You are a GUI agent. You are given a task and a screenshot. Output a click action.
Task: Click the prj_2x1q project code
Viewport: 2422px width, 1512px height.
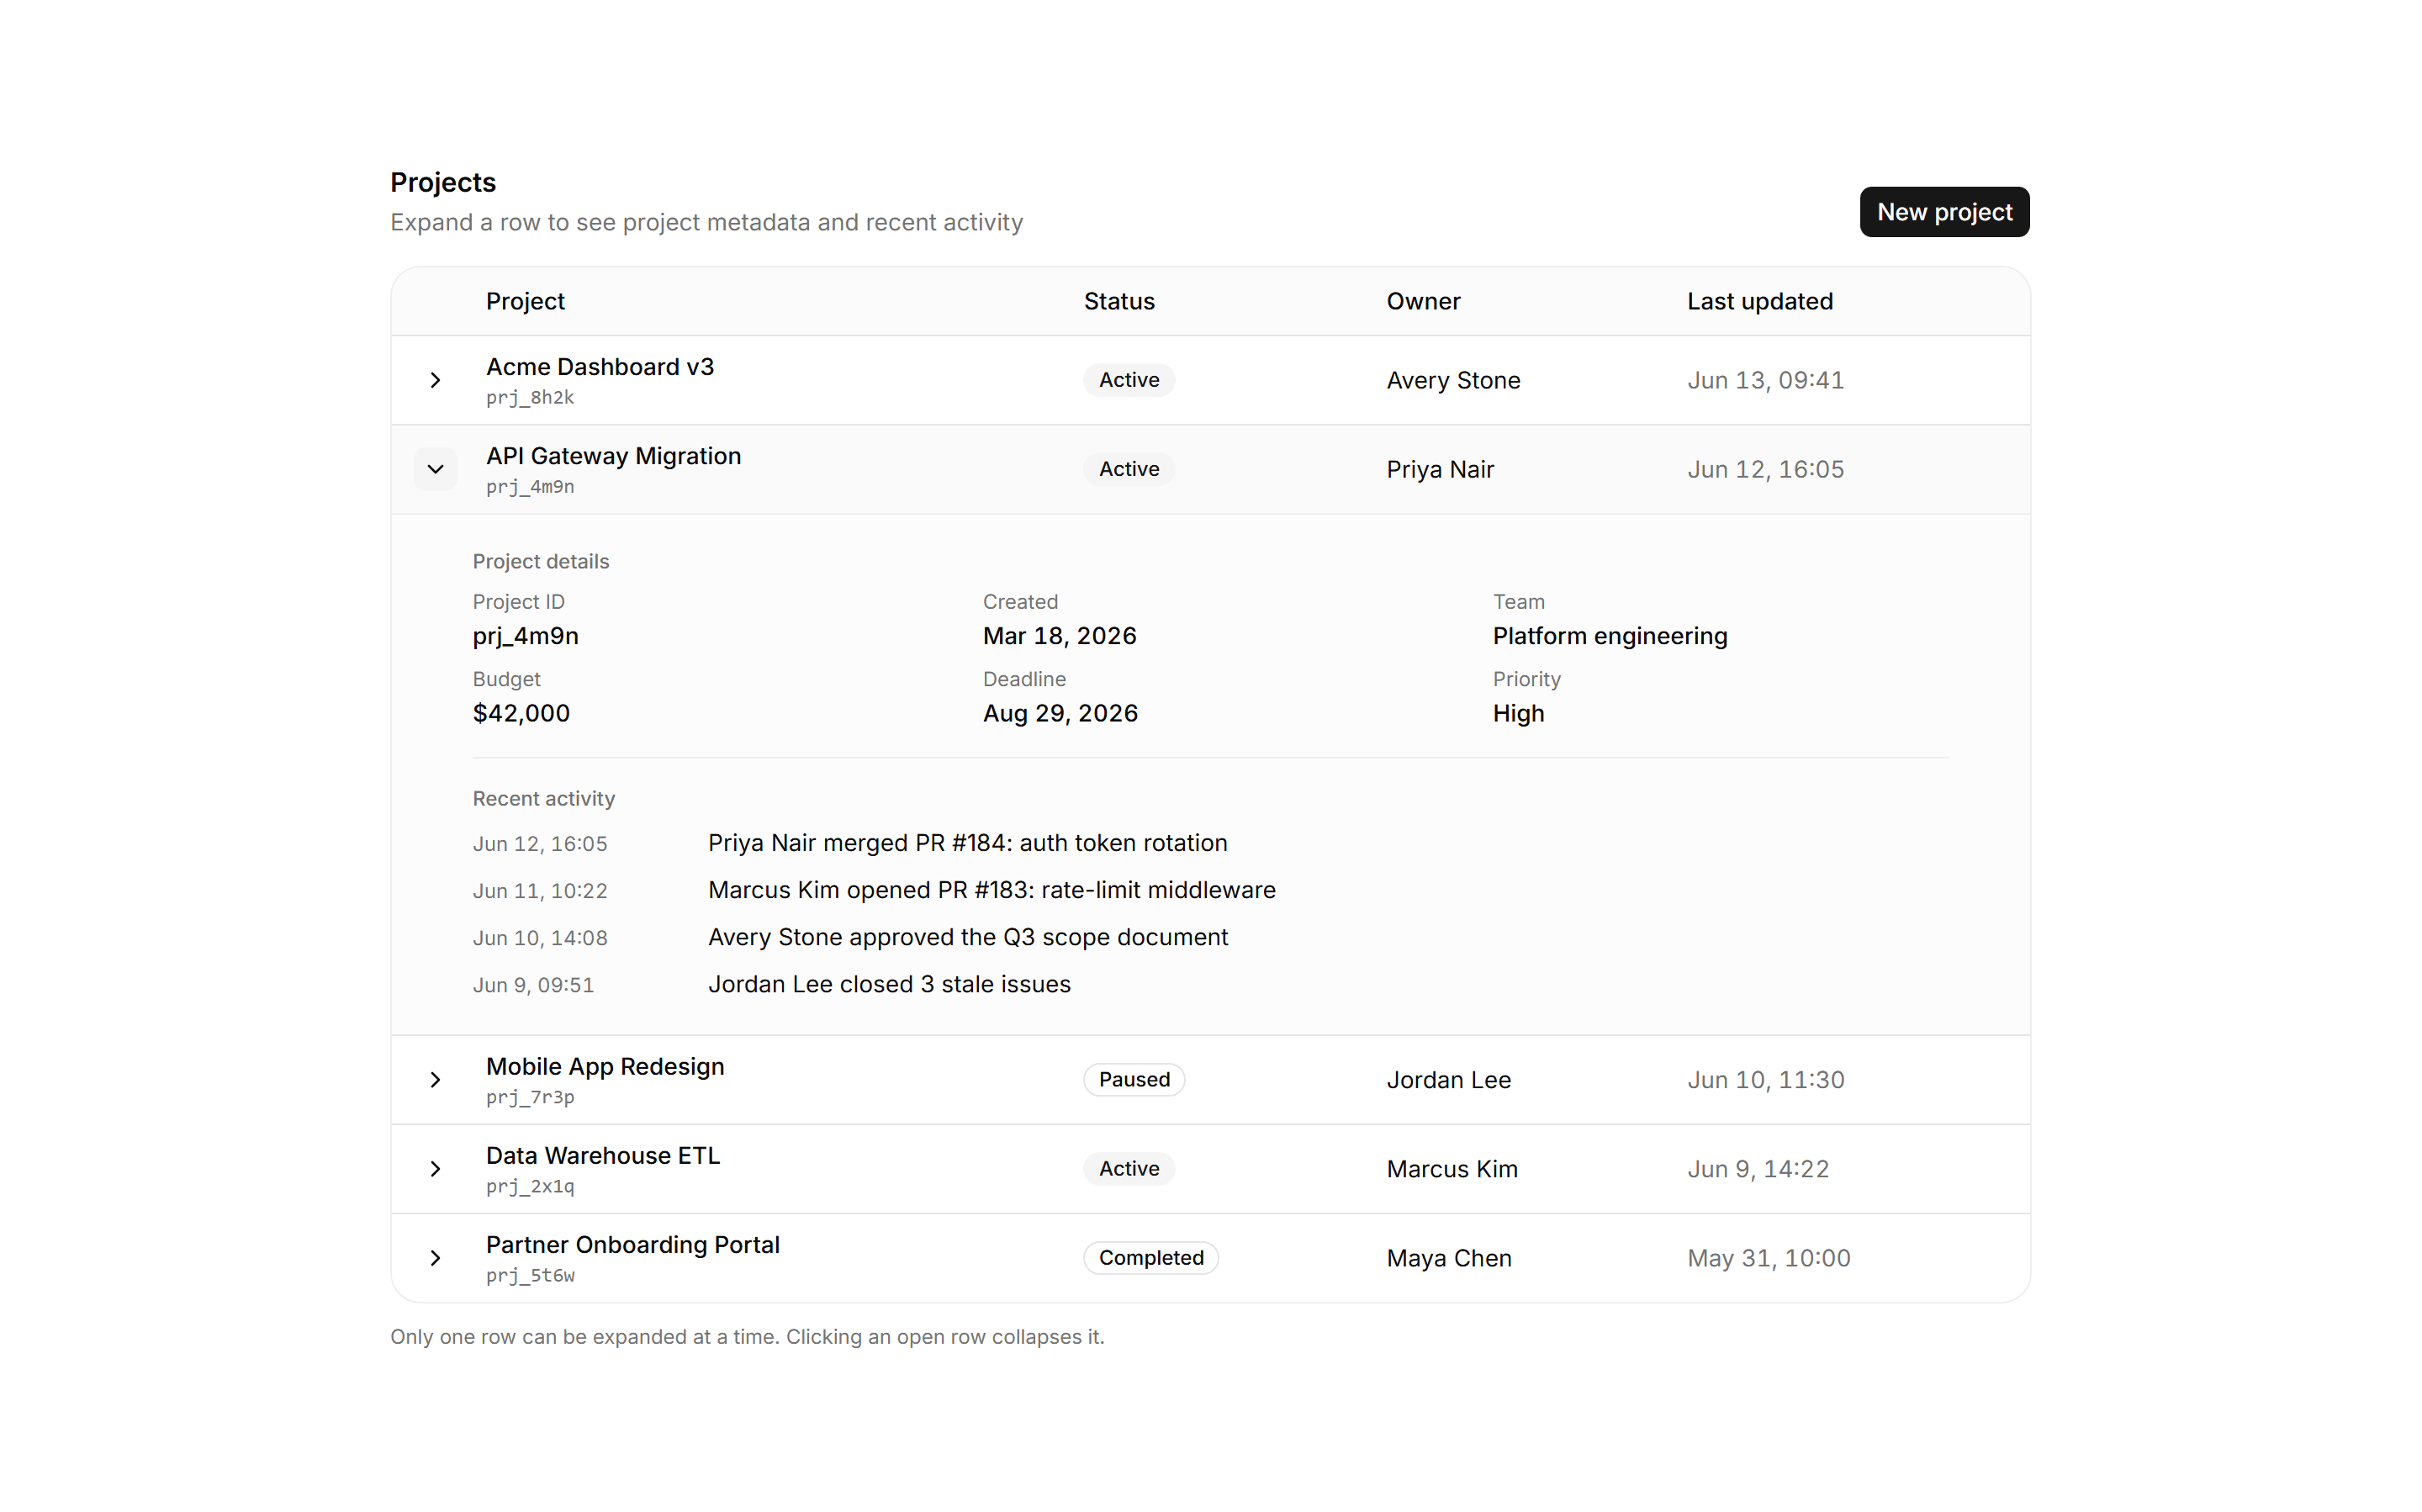tap(530, 1187)
